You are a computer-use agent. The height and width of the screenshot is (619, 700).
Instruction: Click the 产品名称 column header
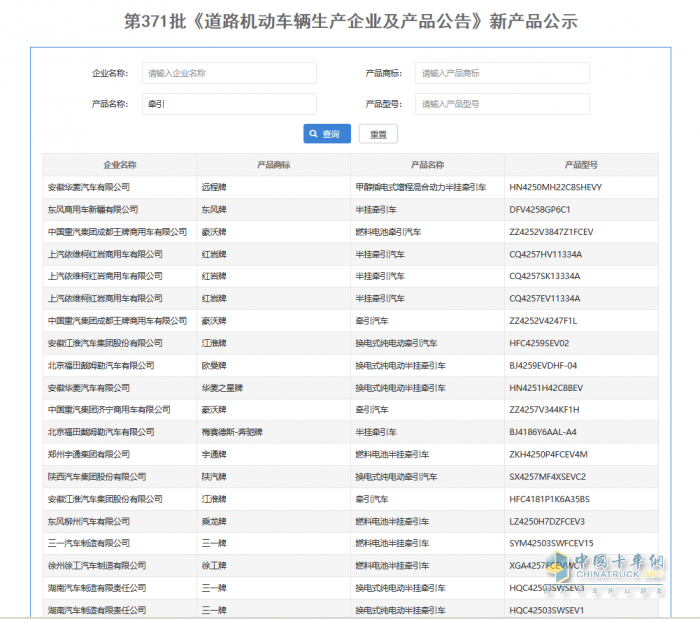coord(427,165)
